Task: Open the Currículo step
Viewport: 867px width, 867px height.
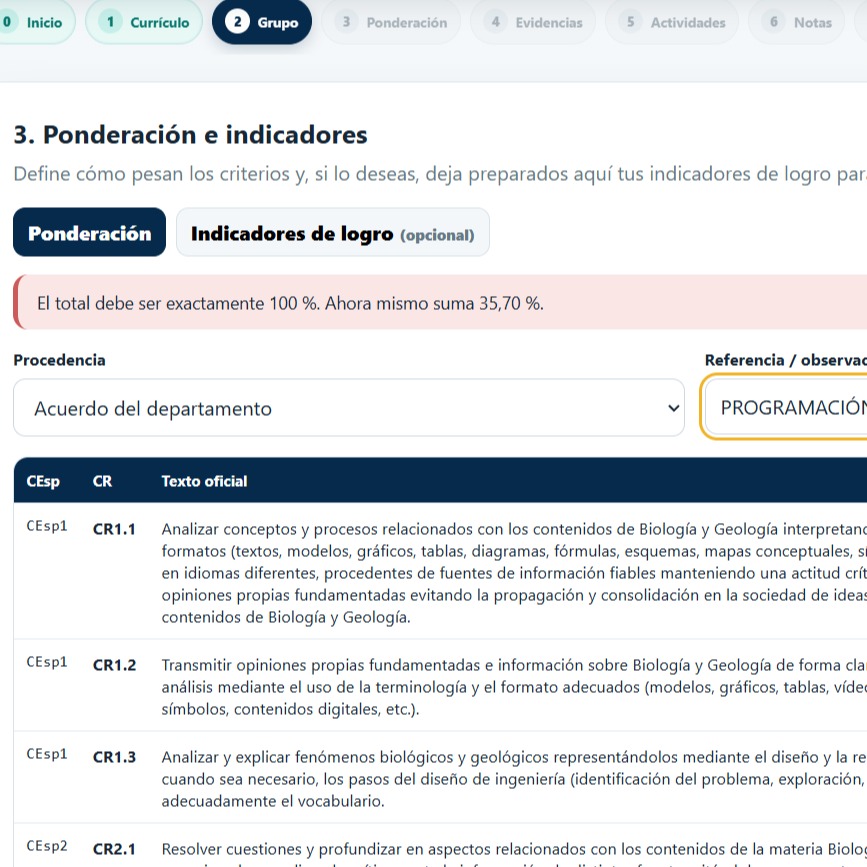Action: click(x=144, y=22)
